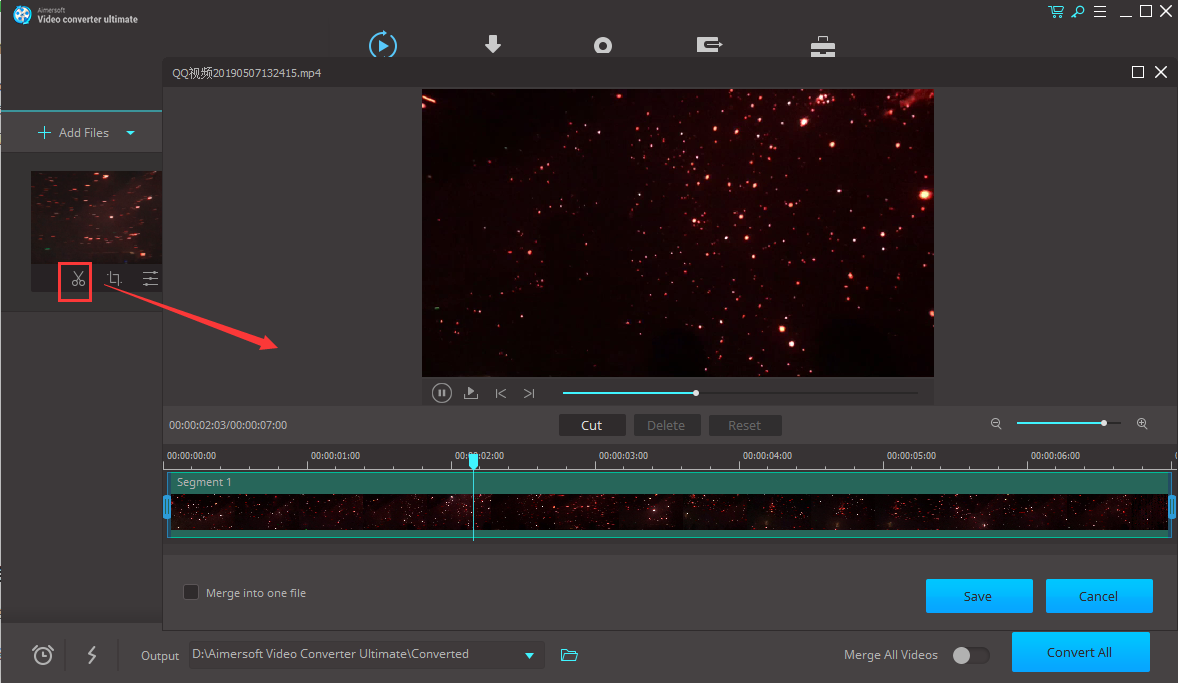Expand the Add Files dropdown arrow

(x=131, y=133)
